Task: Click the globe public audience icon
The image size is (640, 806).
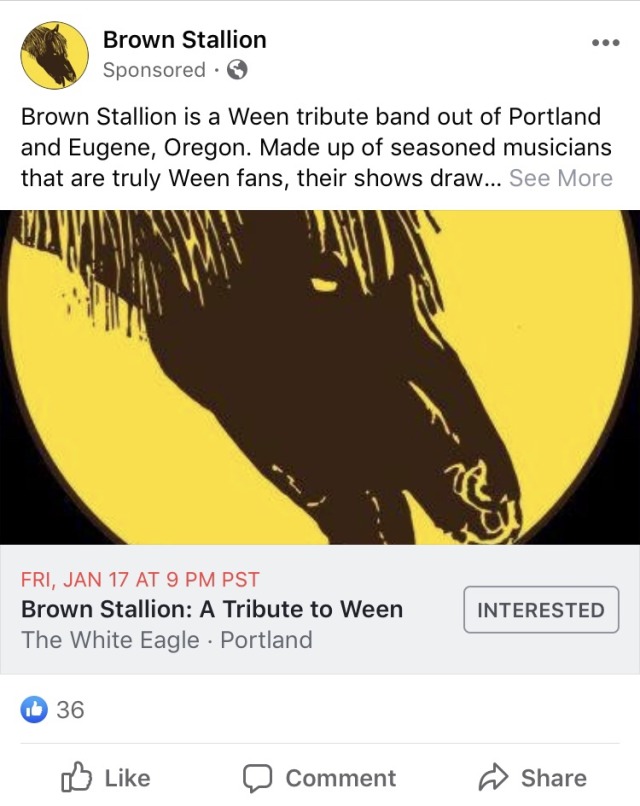Action: (237, 70)
